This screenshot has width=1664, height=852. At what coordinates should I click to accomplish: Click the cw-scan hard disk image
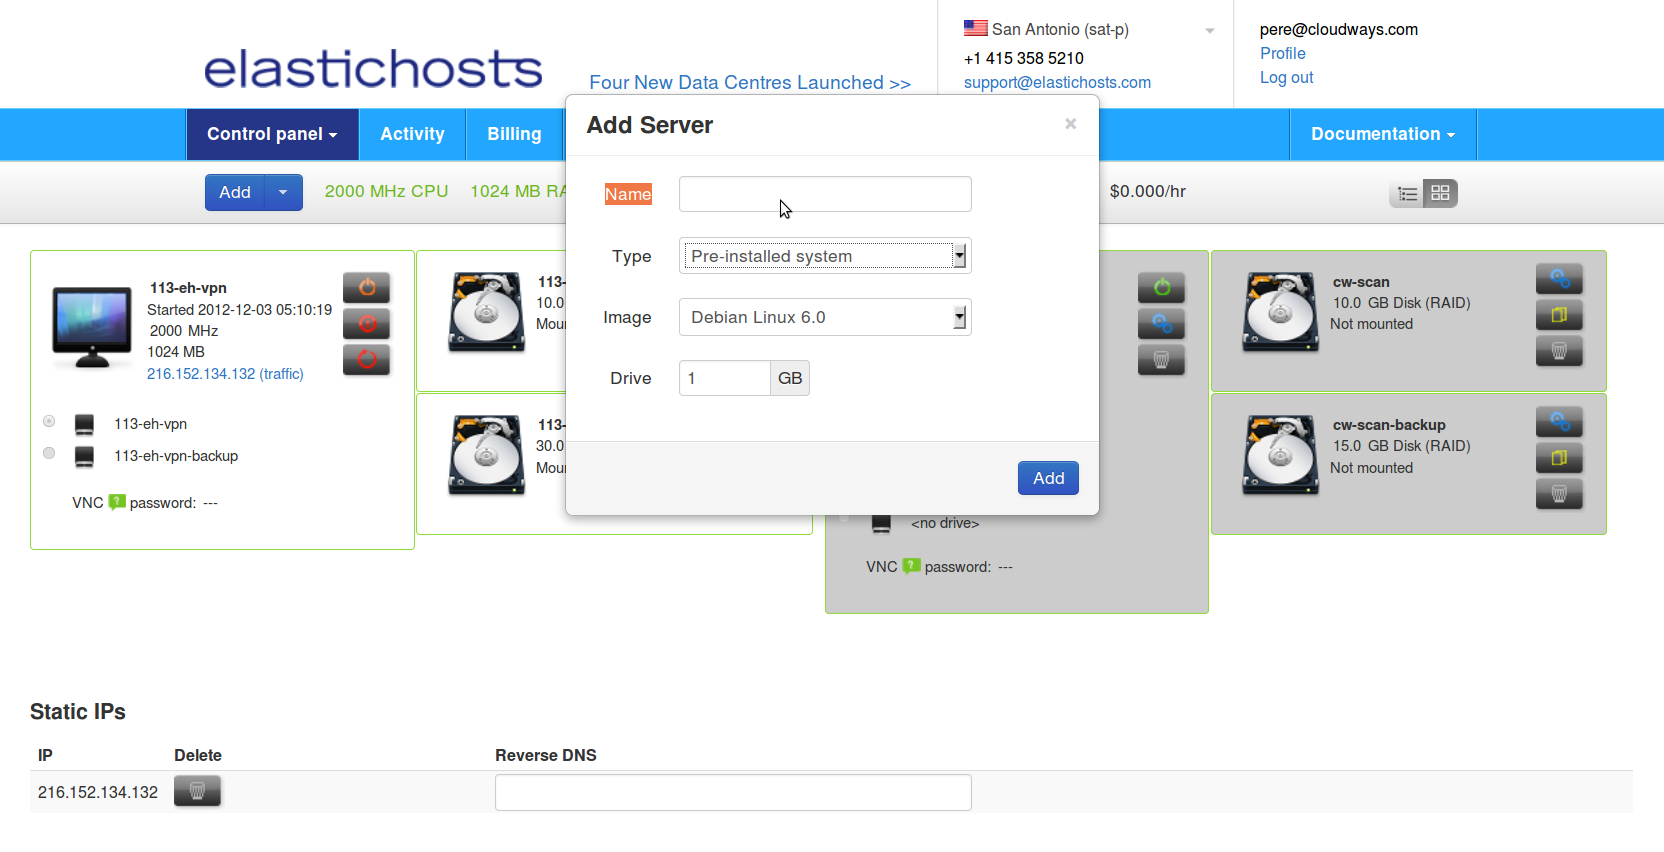[x=1280, y=312]
